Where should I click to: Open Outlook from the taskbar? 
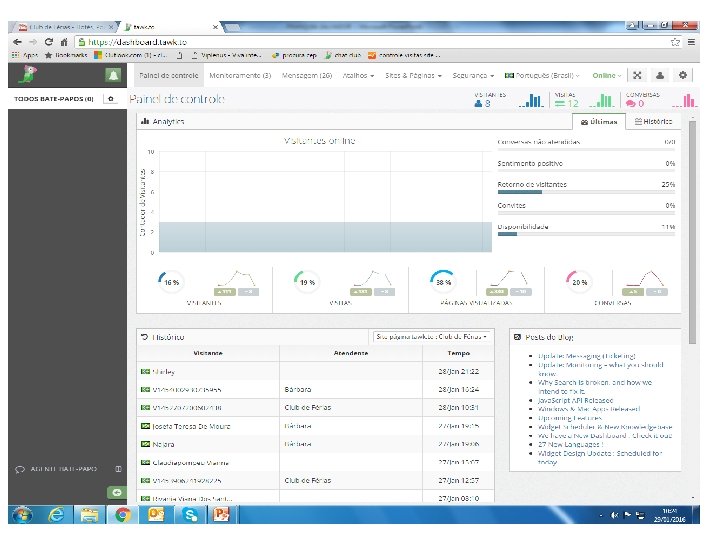click(x=156, y=514)
